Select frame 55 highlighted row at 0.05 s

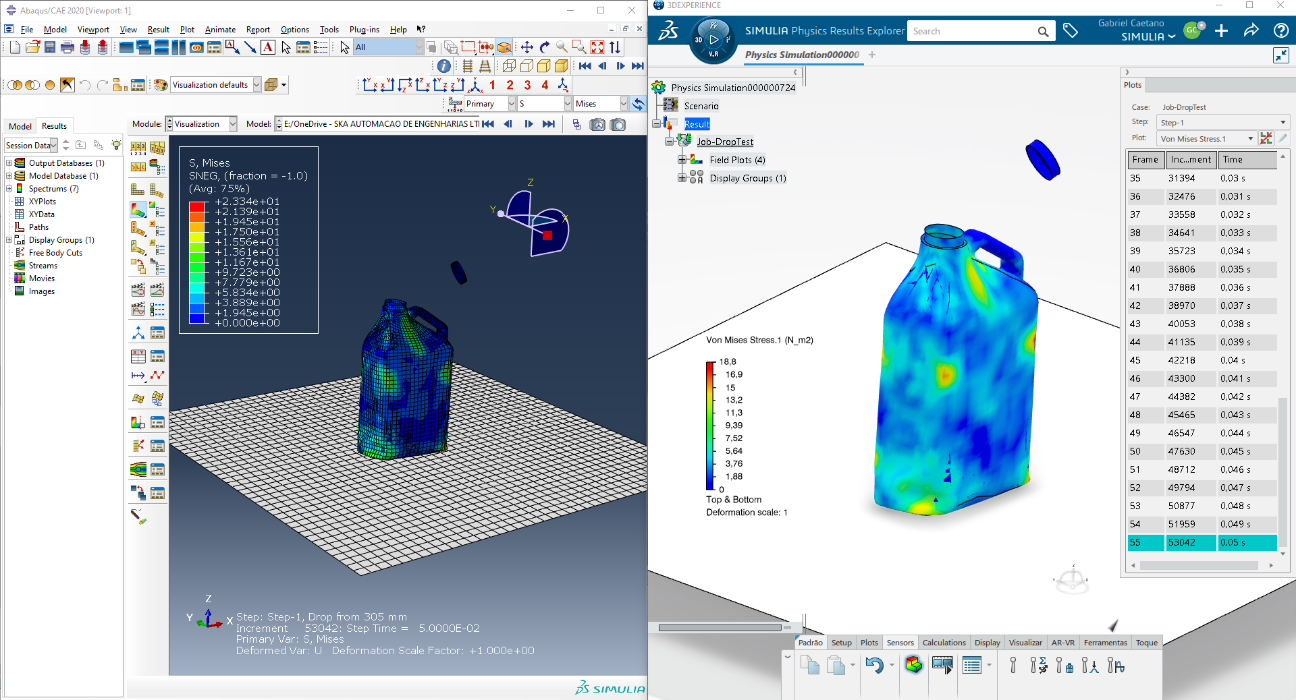click(x=1202, y=542)
